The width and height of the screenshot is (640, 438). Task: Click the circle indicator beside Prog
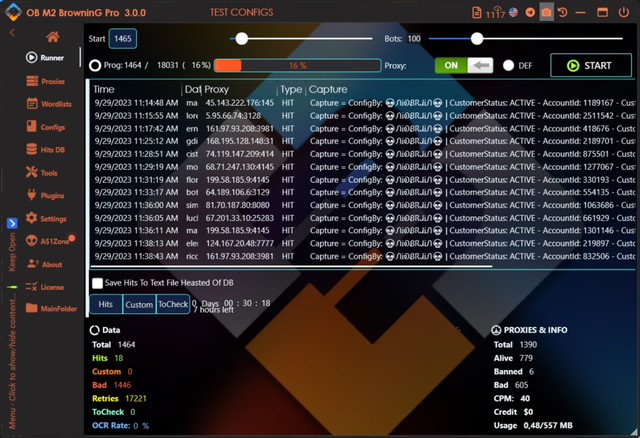95,65
